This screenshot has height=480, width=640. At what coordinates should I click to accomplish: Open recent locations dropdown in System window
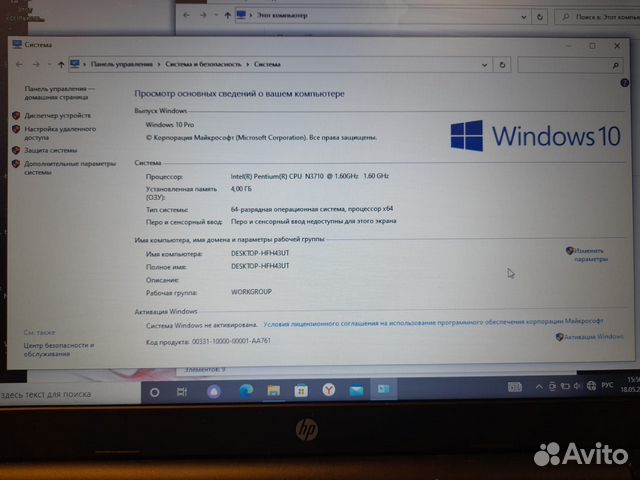coord(49,64)
